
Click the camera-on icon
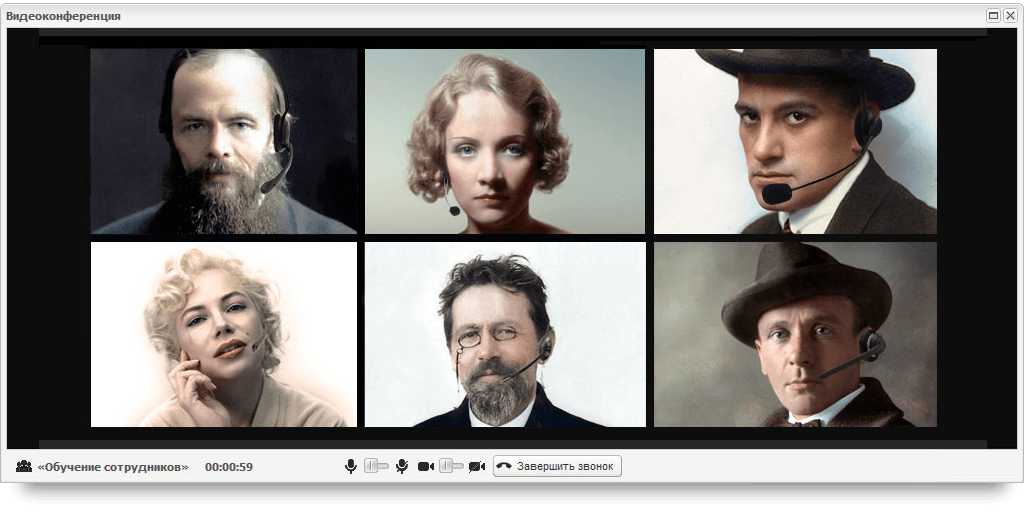pos(426,467)
